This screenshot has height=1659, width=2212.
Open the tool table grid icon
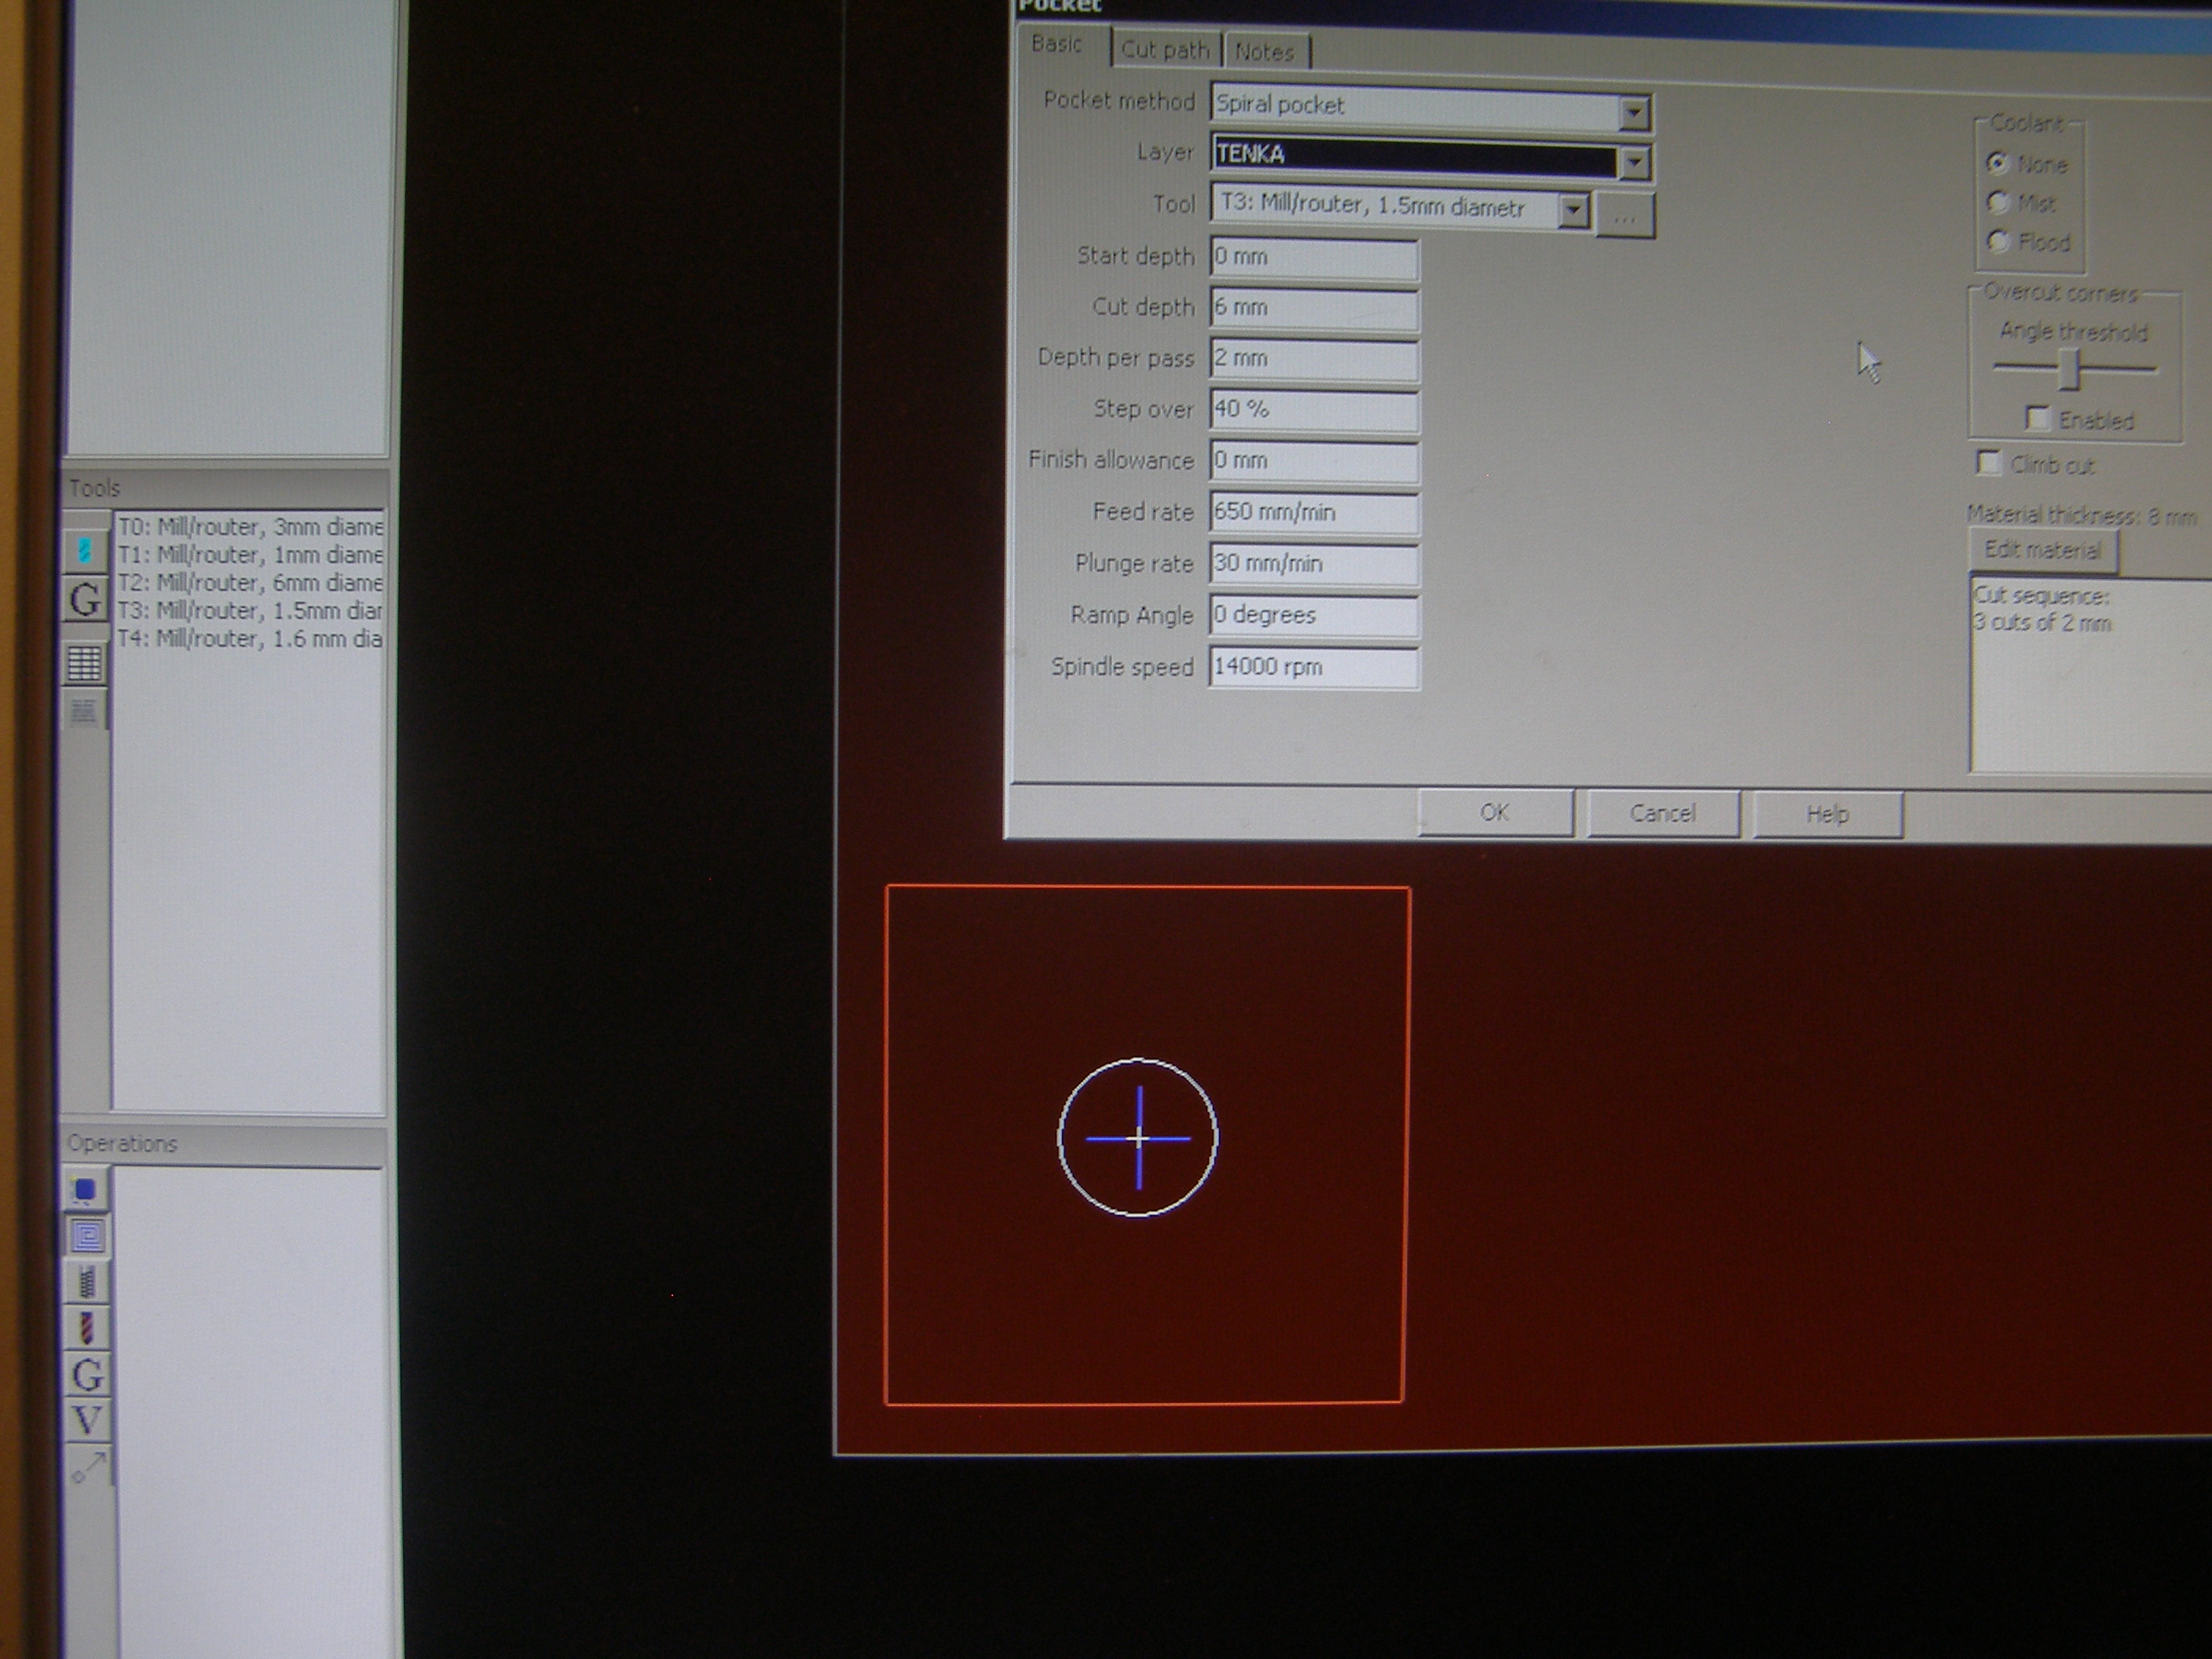pyautogui.click(x=85, y=662)
